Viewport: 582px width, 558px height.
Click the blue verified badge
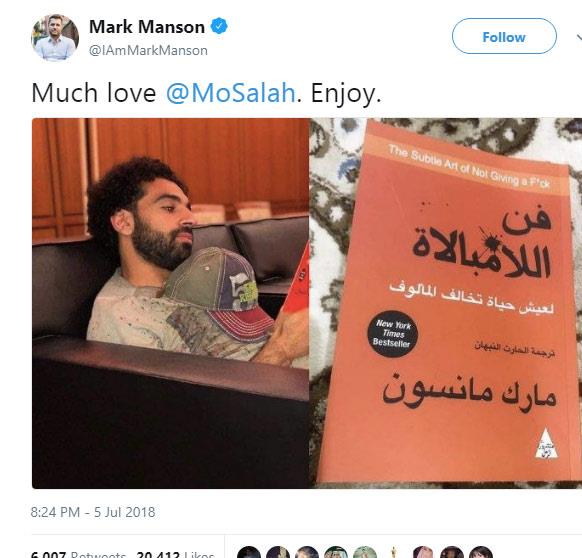coord(219,26)
